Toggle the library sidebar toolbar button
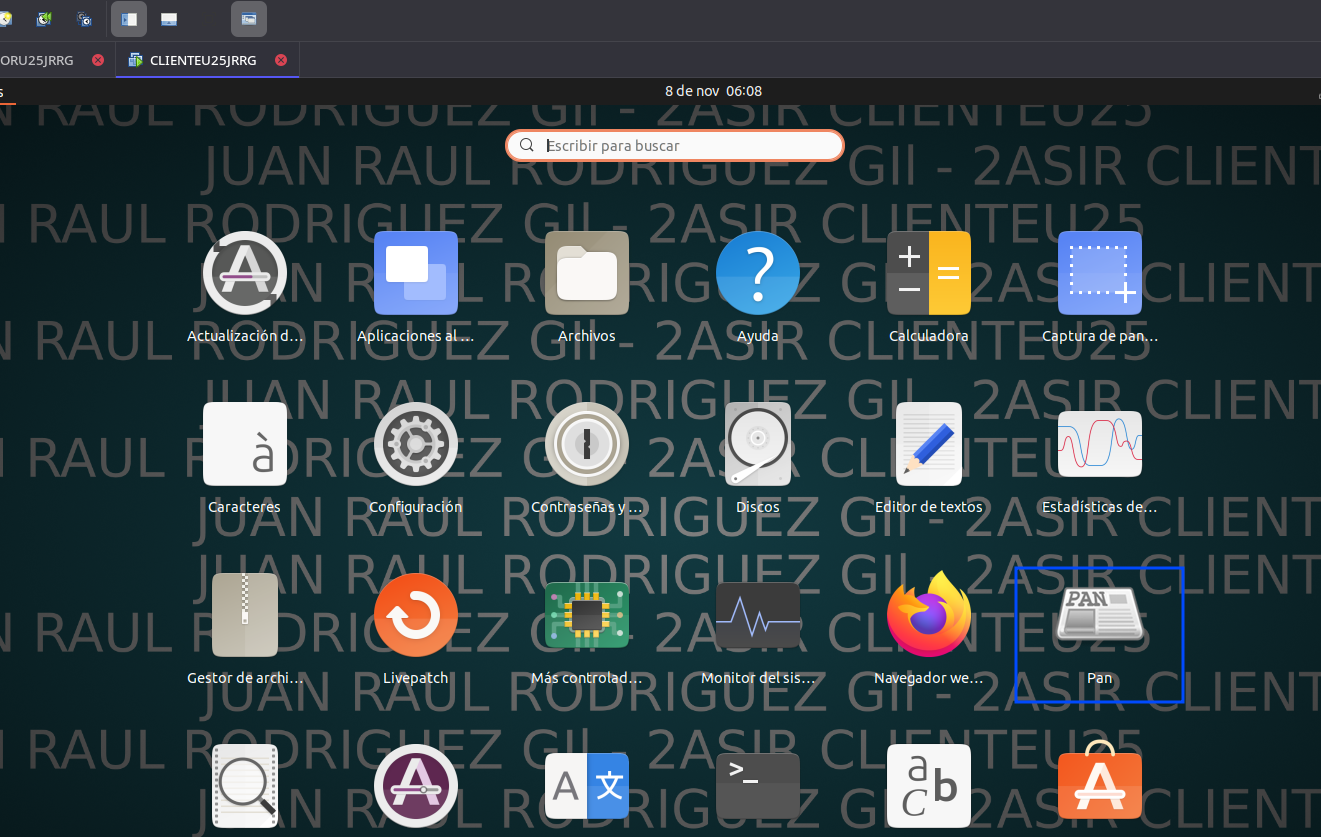Image resolution: width=1321 pixels, height=837 pixels. pos(129,18)
